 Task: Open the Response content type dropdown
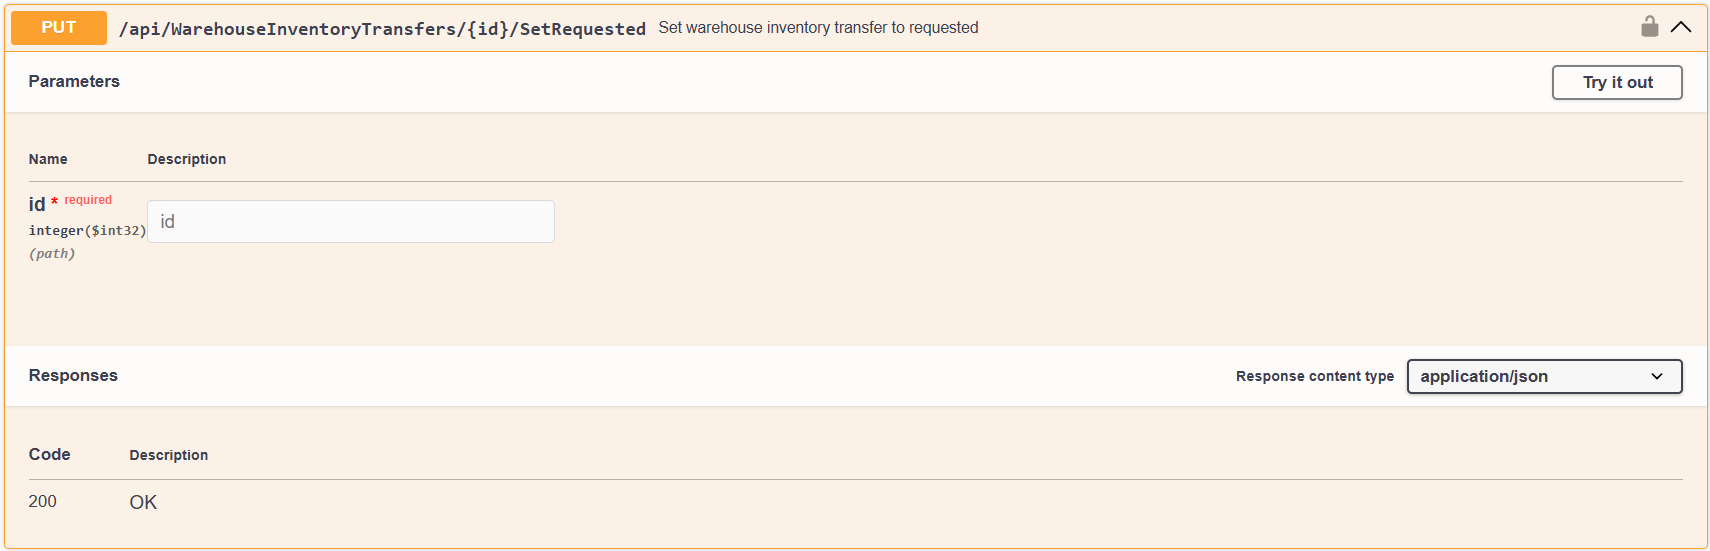1544,376
